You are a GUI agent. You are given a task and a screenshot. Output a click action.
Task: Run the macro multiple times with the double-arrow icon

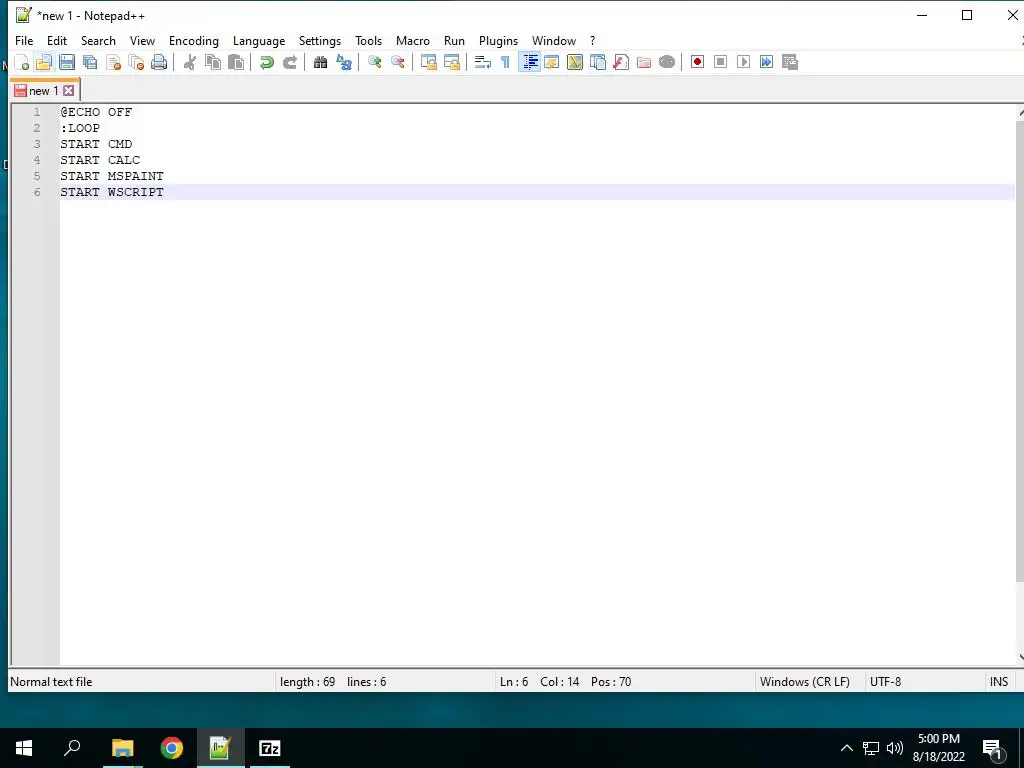767,62
